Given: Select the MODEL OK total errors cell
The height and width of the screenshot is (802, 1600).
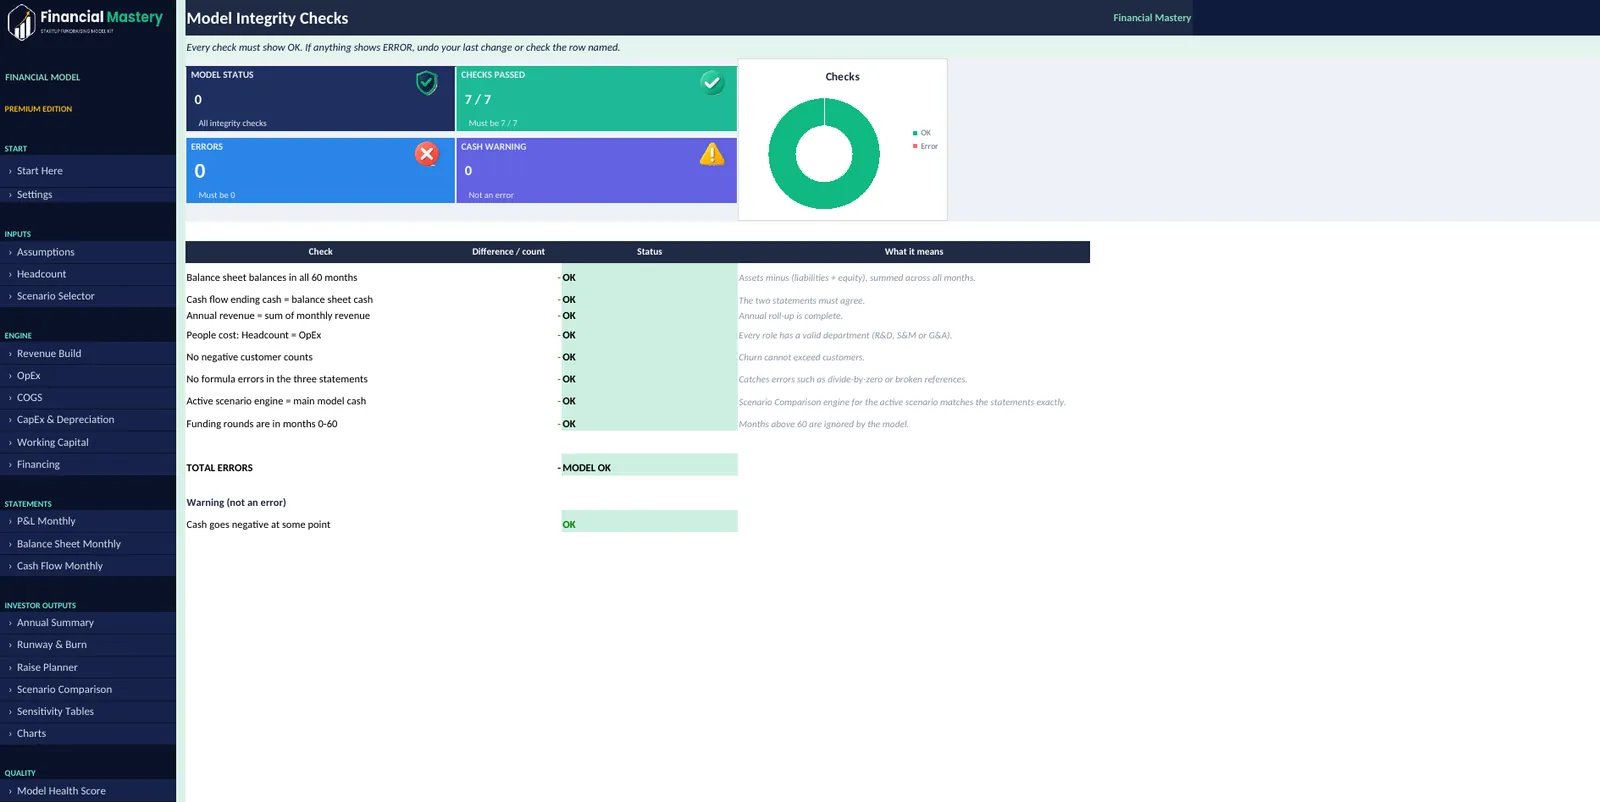Looking at the screenshot, I should tap(649, 467).
